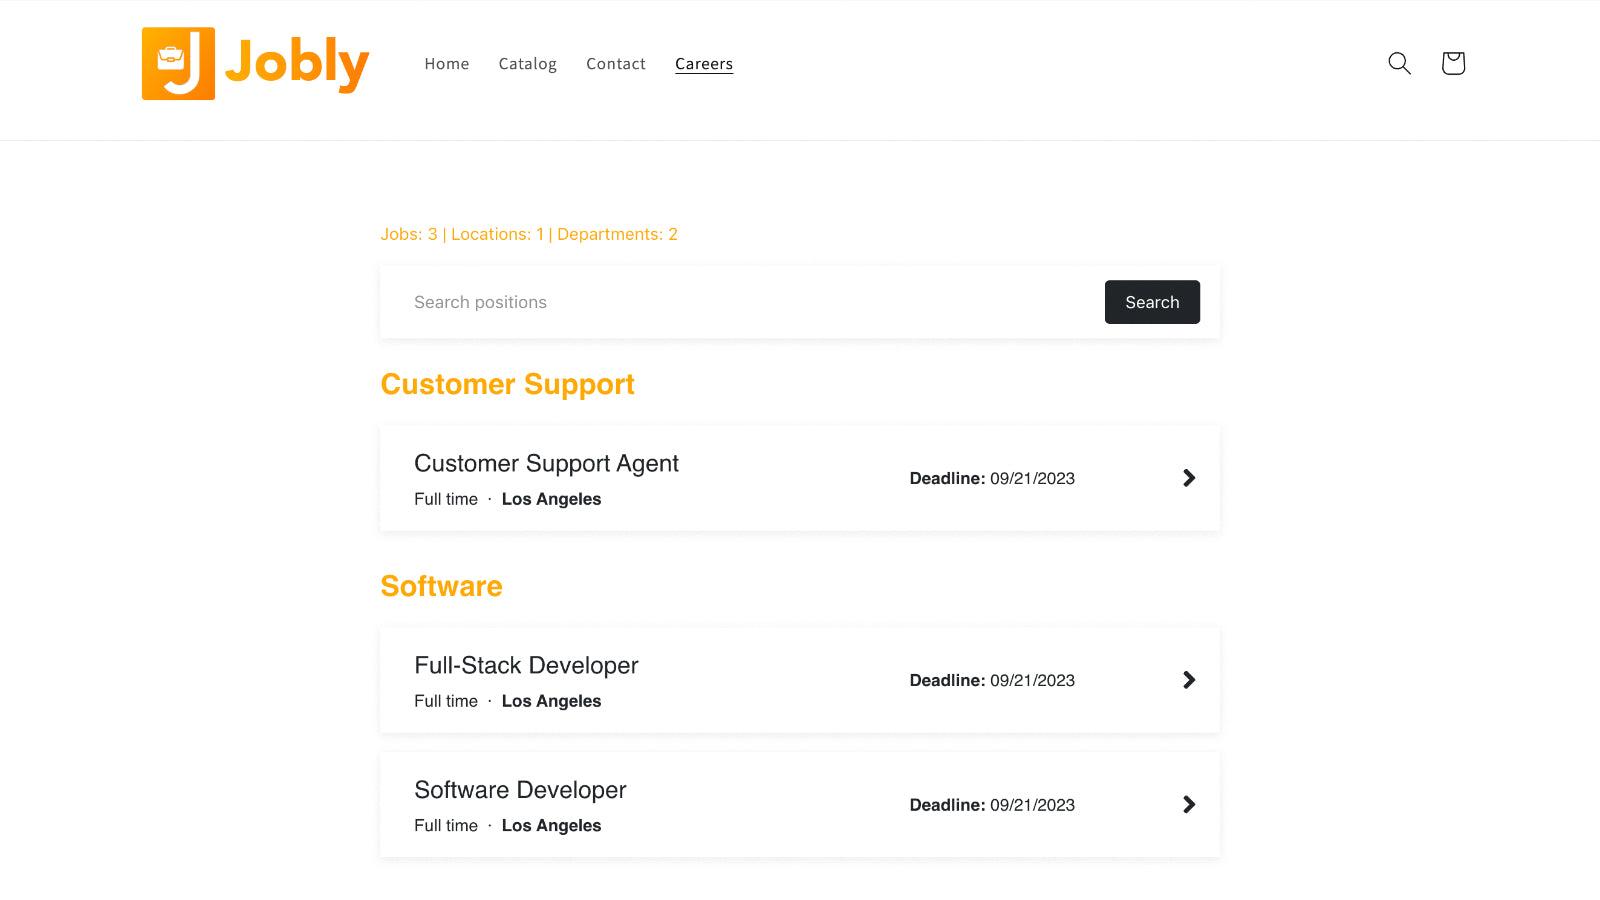Viewport: 1600px width, 900px height.
Task: Navigate to the Contact page
Action: tap(615, 63)
